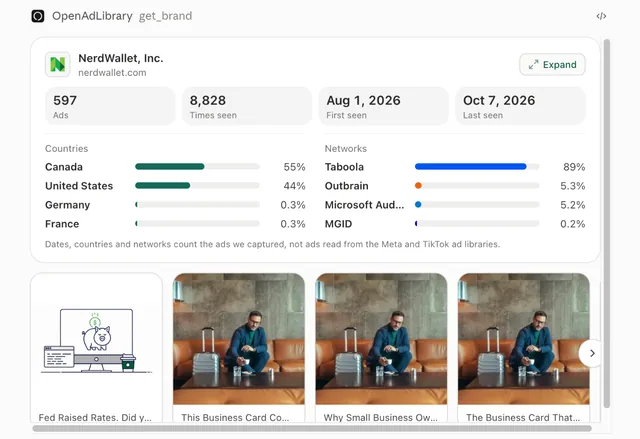Viewport: 640px width, 439px height.
Task: Show next ads with the carousel arrow
Action: (x=592, y=353)
